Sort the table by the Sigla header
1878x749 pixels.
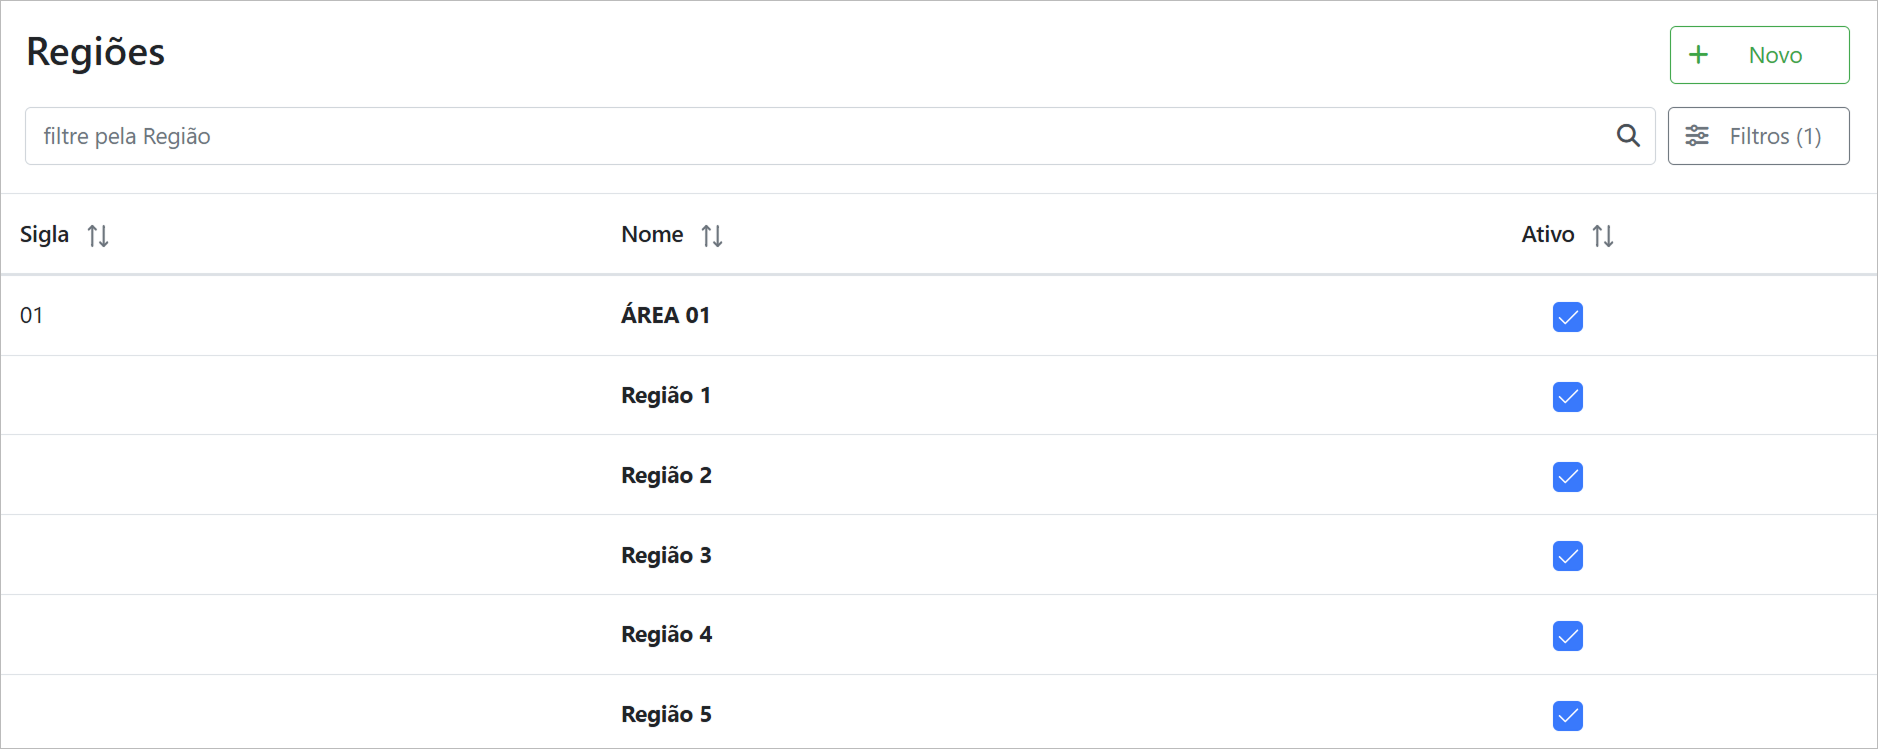45,235
